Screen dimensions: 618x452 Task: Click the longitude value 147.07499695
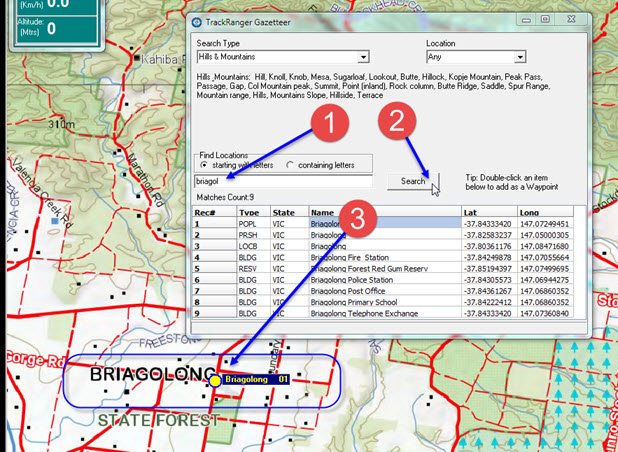click(x=544, y=269)
